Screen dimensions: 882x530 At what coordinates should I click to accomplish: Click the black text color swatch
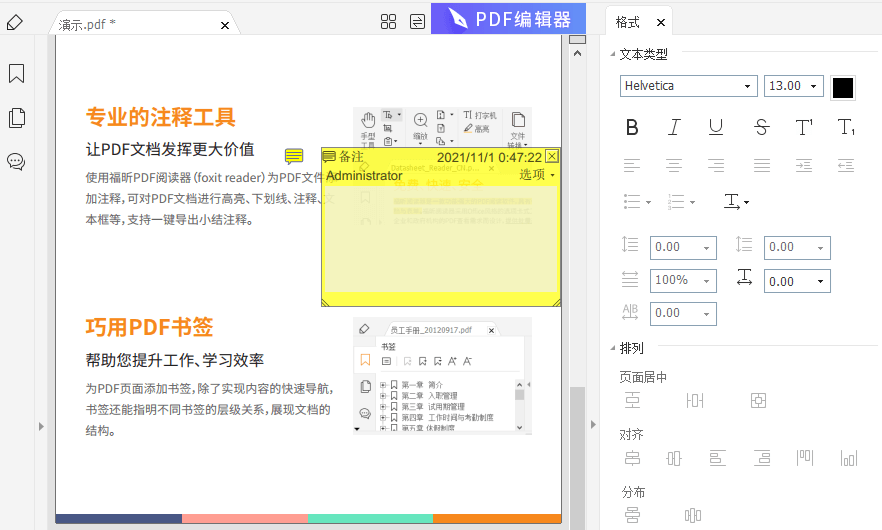pos(843,88)
